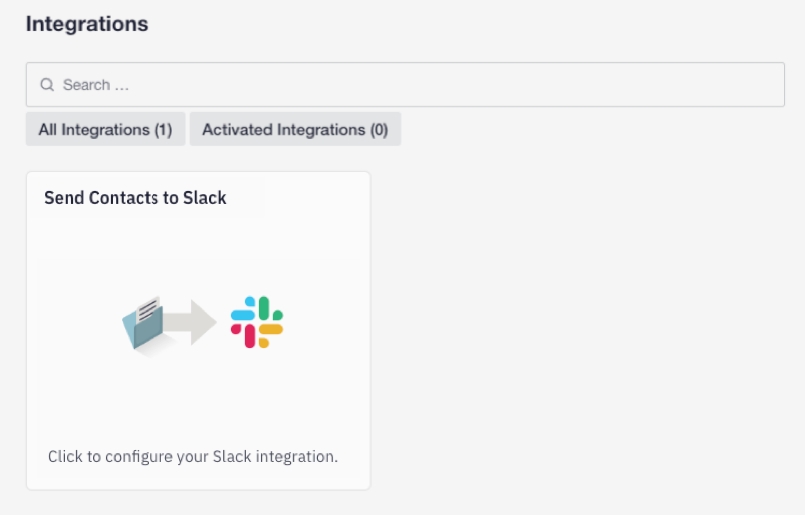The height and width of the screenshot is (515, 805).
Task: Click 'Click to configure your Slack integration' text
Action: coord(193,456)
